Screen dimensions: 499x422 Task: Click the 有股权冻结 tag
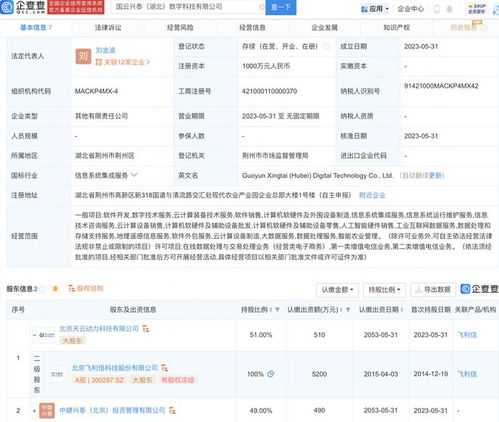(178, 380)
